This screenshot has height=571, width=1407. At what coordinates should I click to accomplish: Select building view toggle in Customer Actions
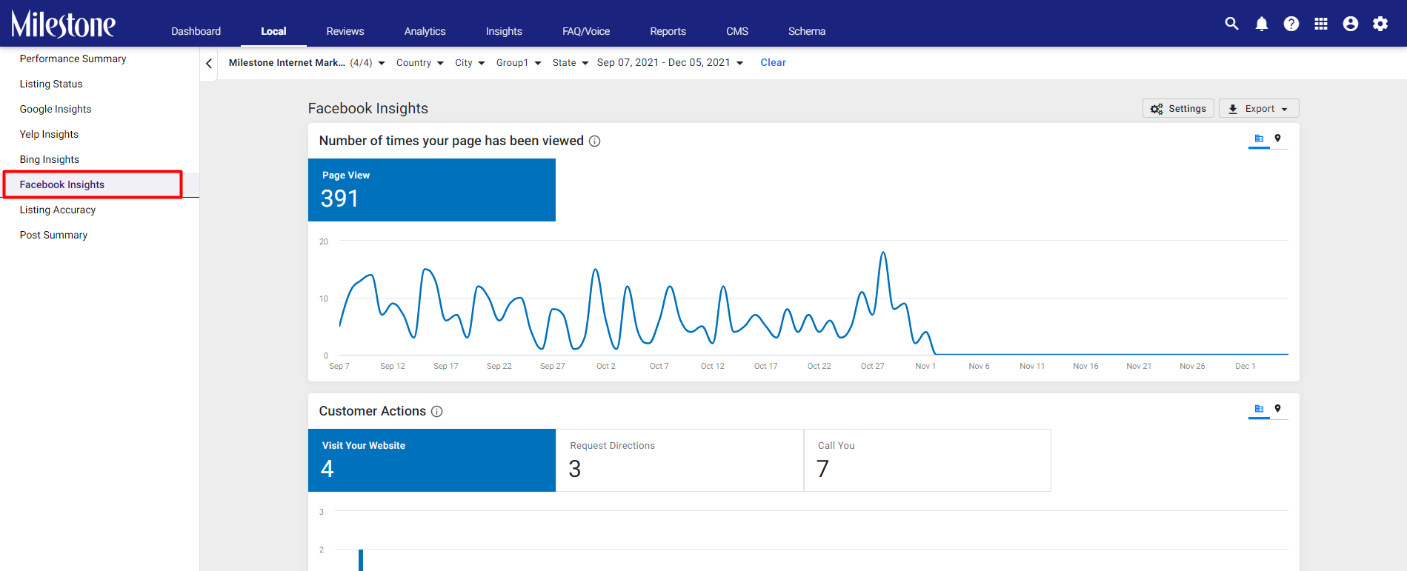pos(1259,409)
